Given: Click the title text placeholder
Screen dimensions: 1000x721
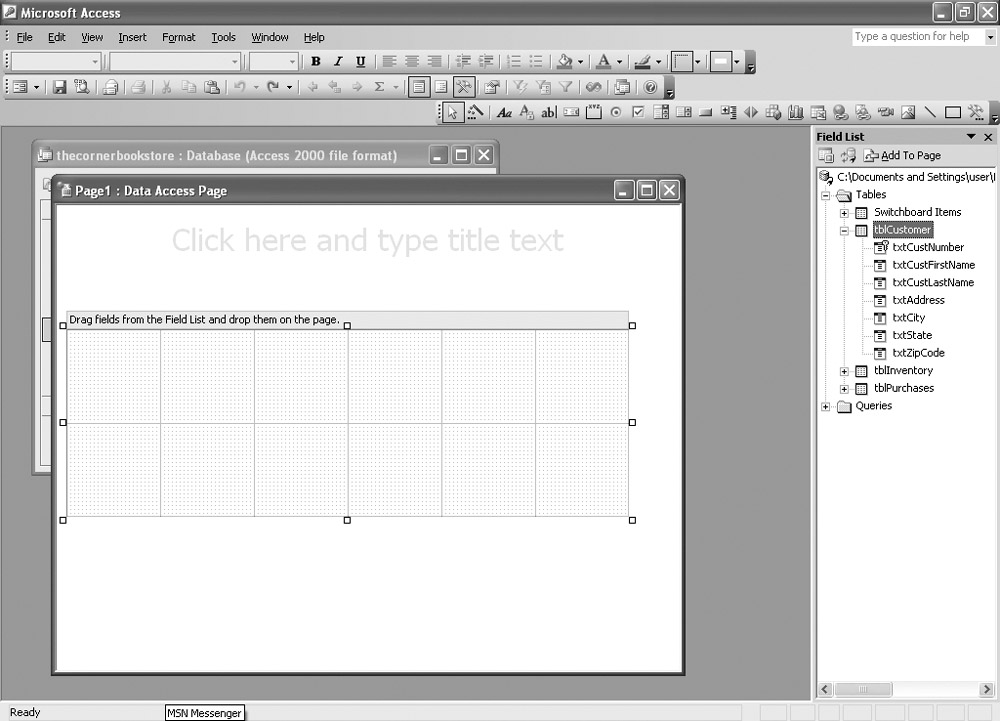Looking at the screenshot, I should click(x=367, y=240).
